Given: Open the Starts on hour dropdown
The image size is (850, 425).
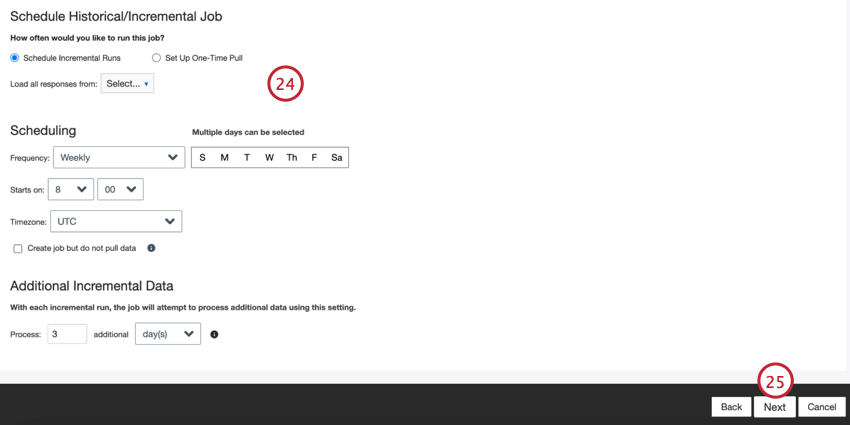Looking at the screenshot, I should point(71,189).
